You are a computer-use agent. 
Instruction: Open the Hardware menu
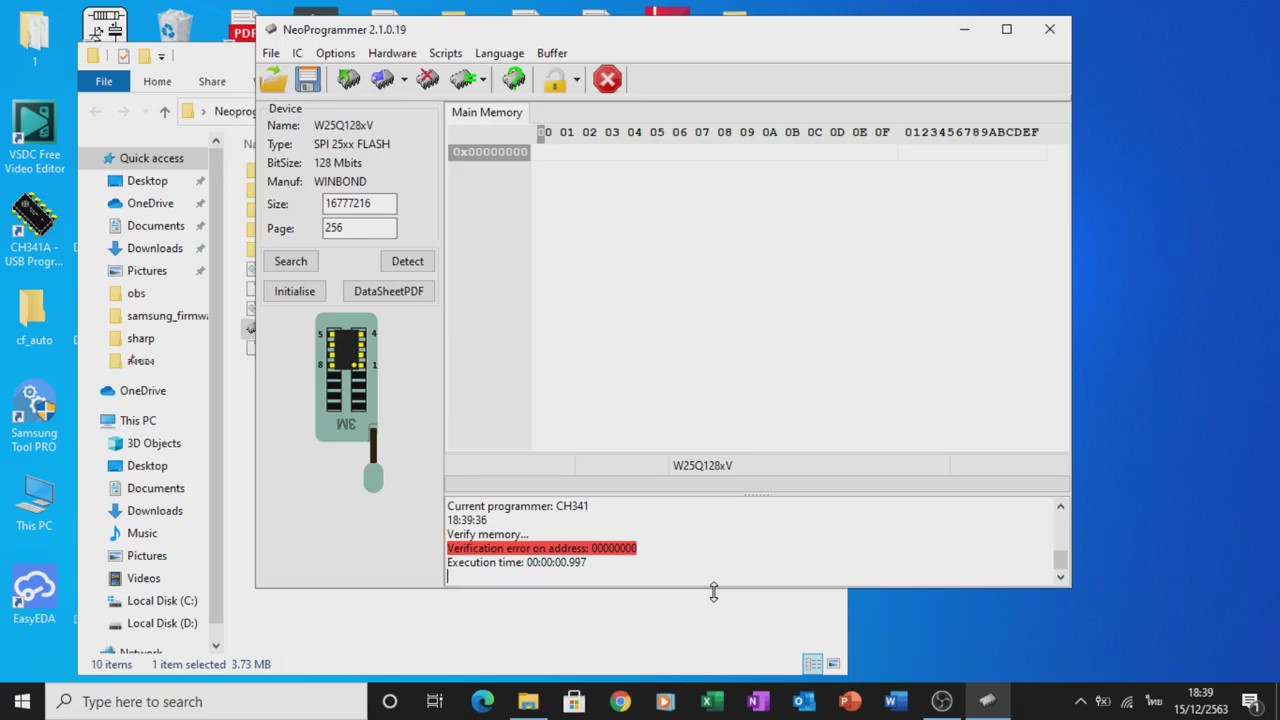[392, 53]
